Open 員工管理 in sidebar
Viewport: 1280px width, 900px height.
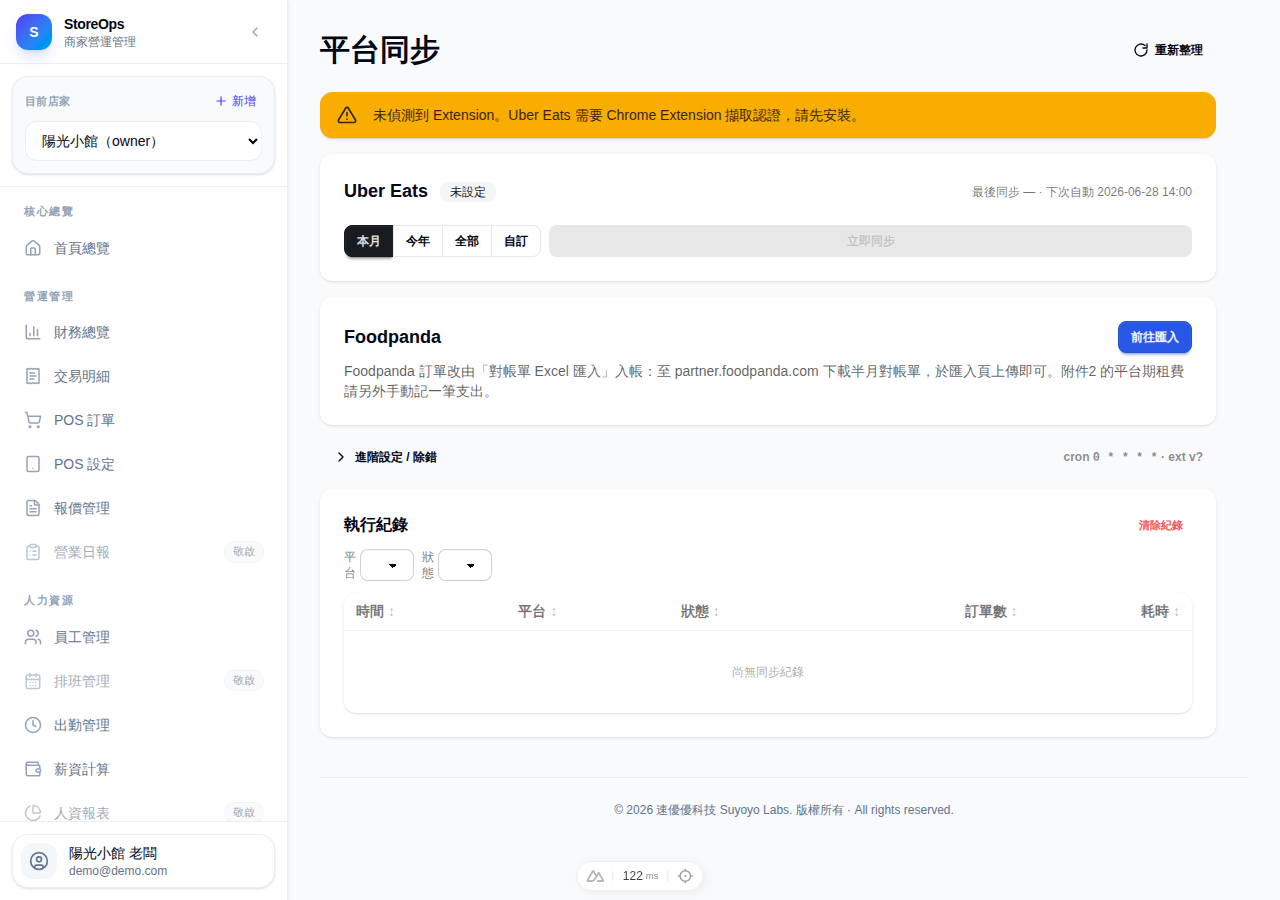(x=143, y=637)
